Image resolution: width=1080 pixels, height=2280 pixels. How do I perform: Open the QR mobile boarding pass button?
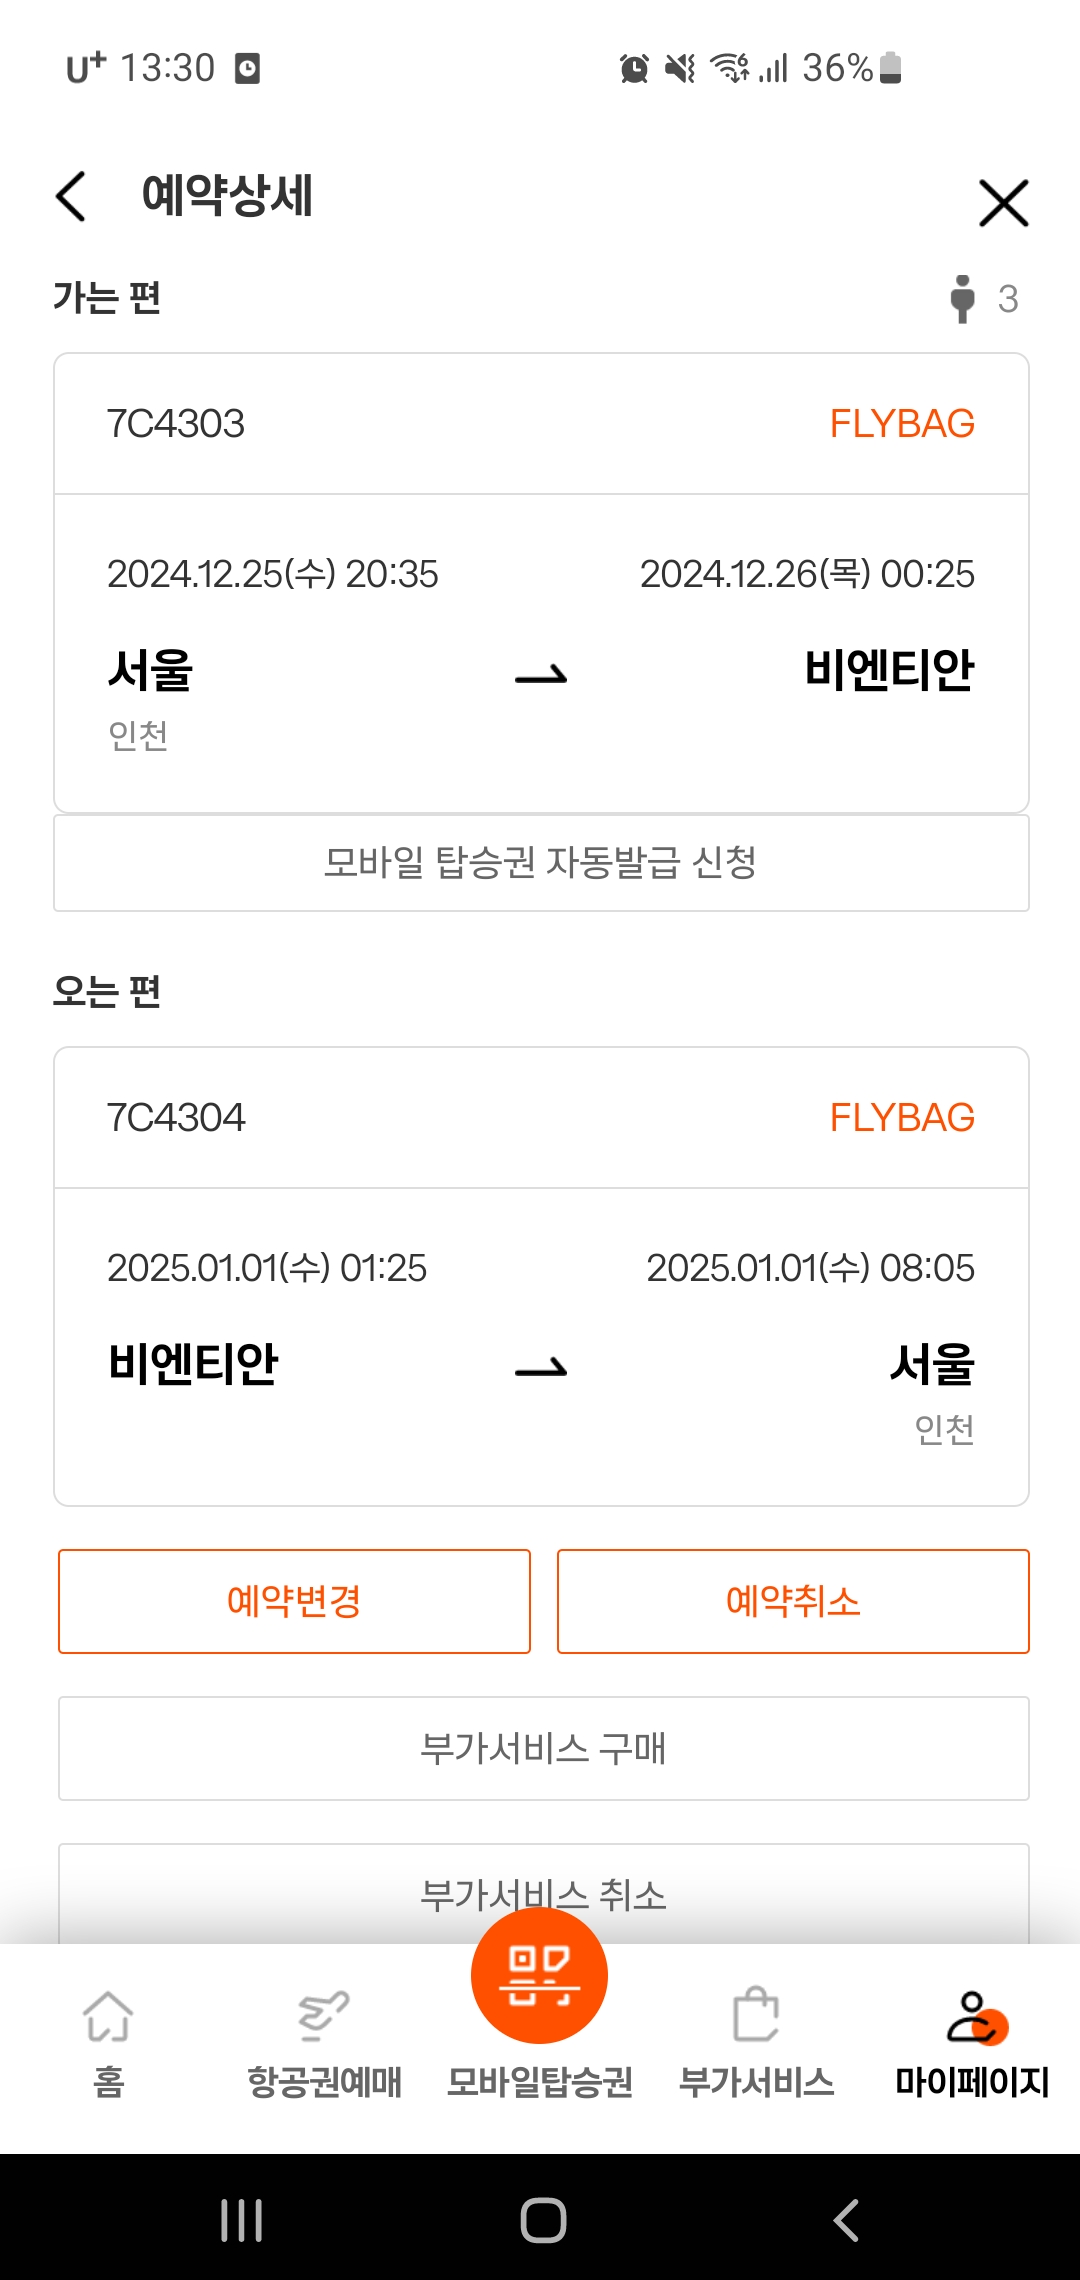[x=539, y=1976]
